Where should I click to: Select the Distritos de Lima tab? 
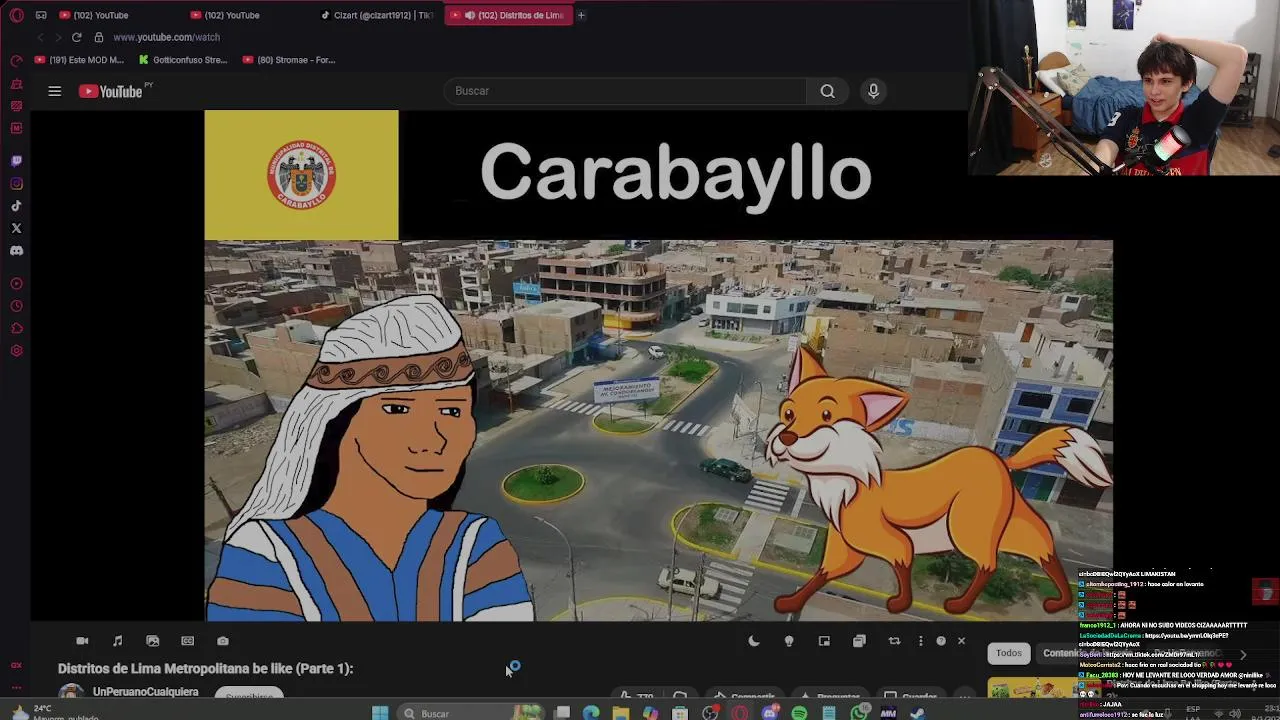point(508,15)
